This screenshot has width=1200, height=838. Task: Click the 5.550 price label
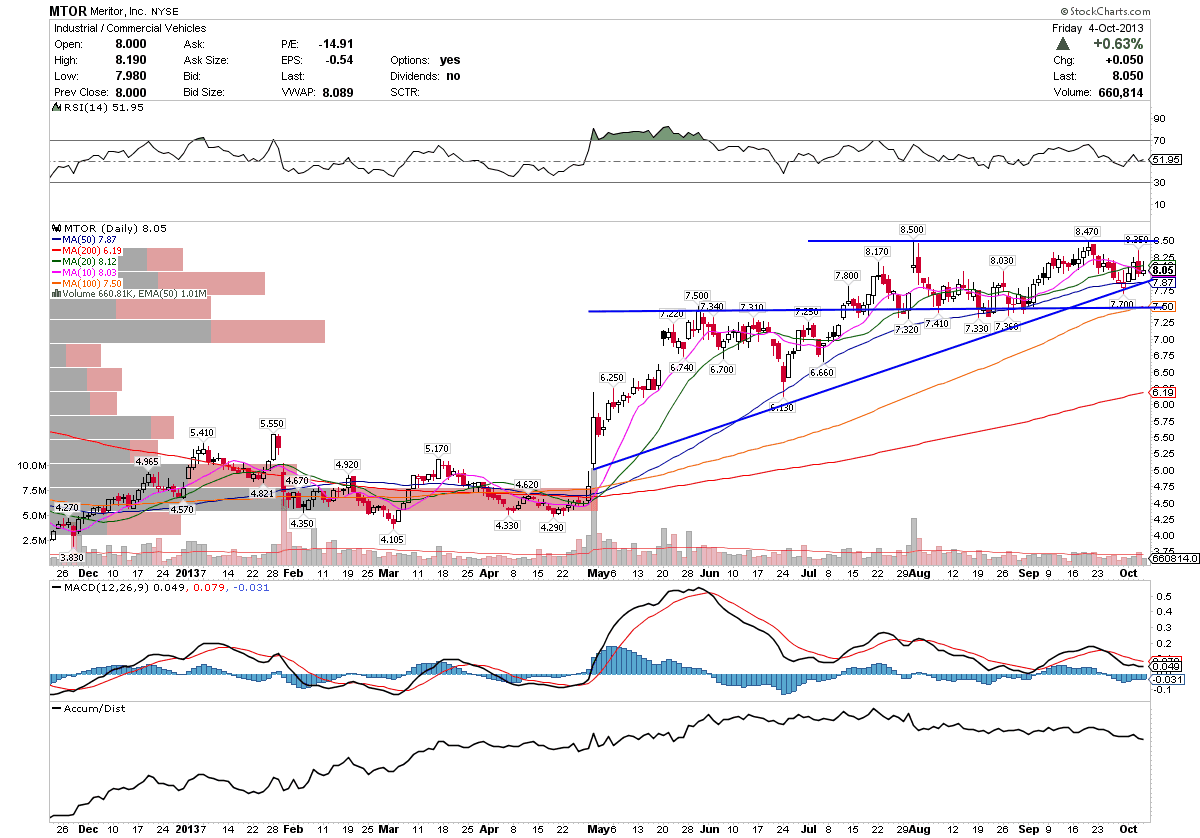271,424
